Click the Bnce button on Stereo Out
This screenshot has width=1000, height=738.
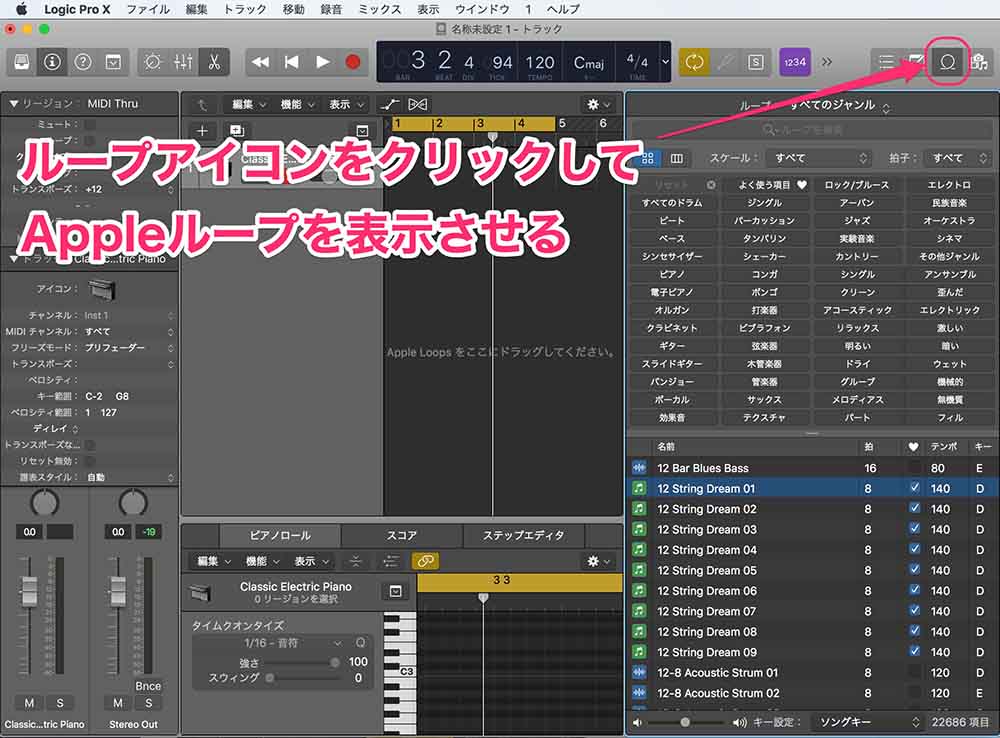148,686
